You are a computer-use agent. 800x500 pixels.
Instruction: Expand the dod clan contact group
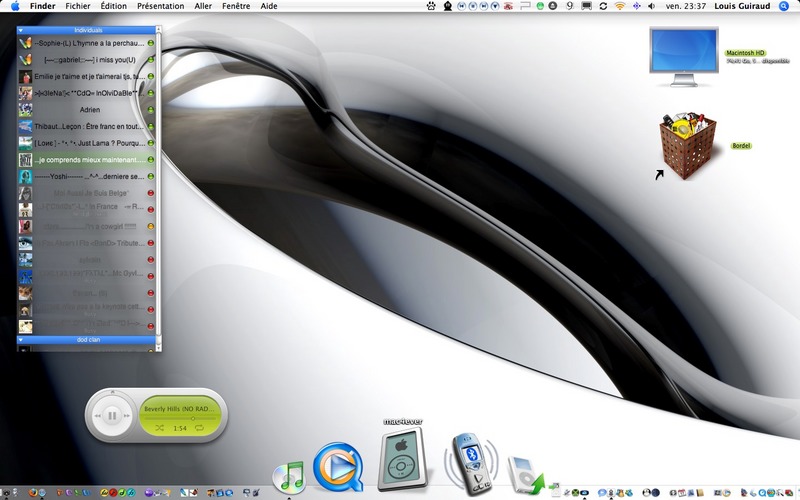(x=22, y=340)
